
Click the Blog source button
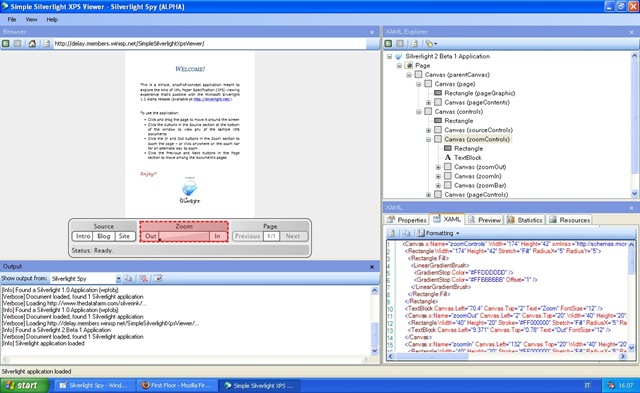104,236
